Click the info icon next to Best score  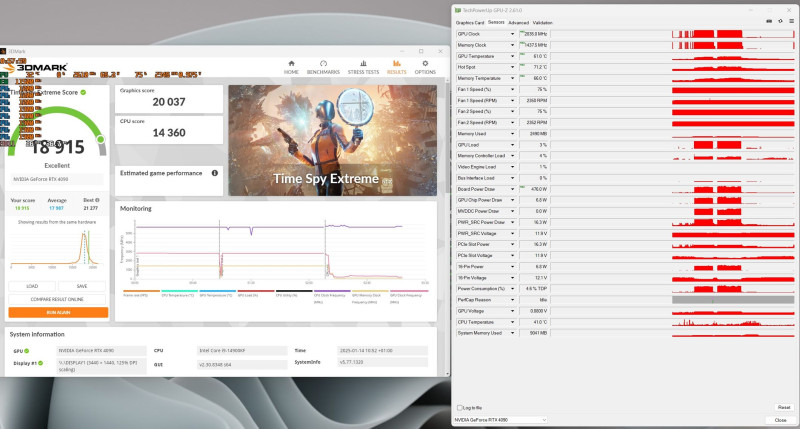tap(97, 200)
